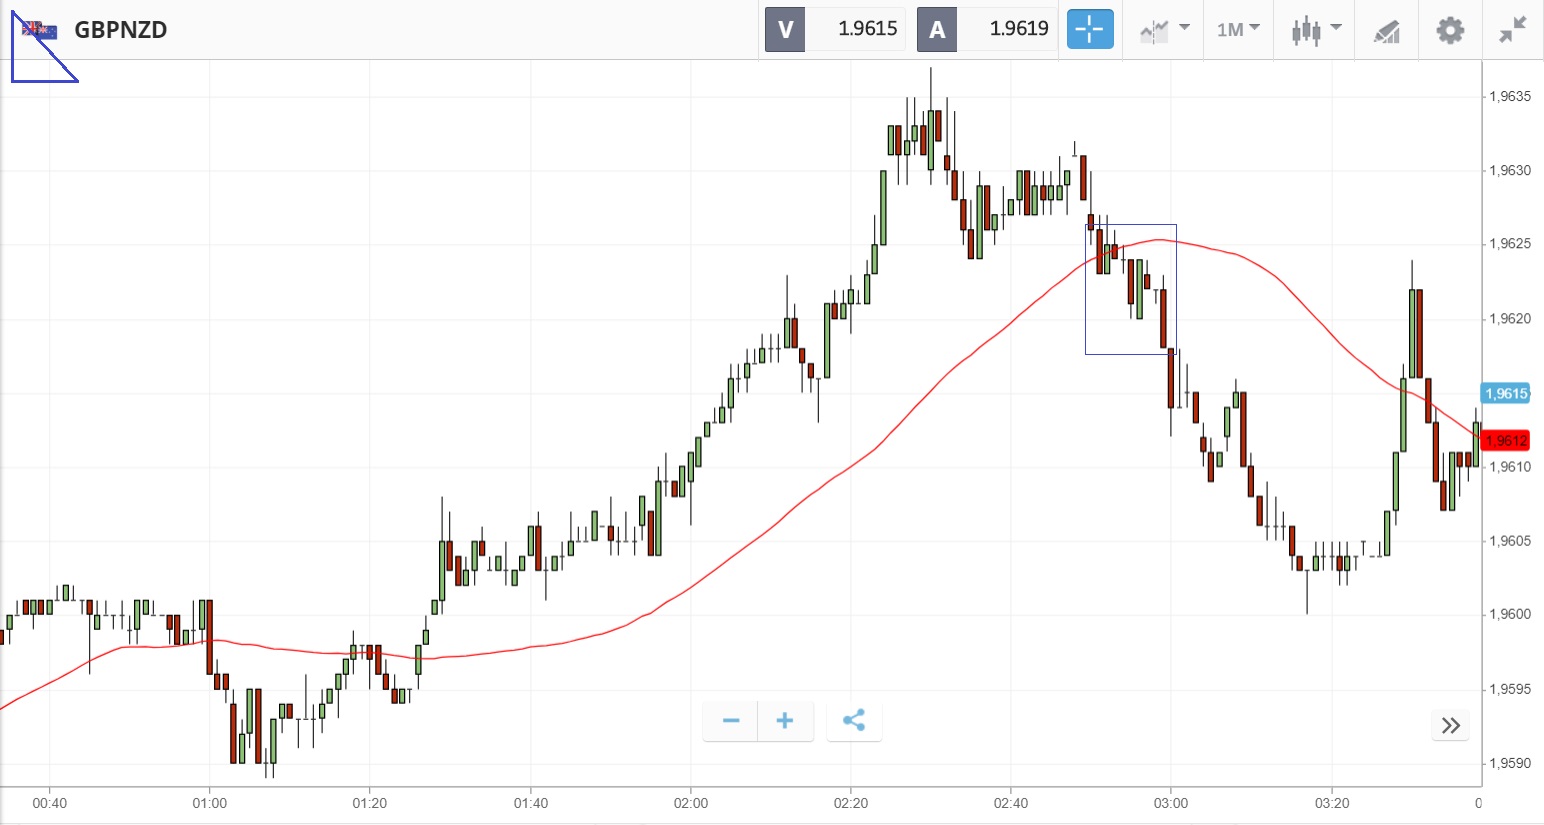Open chart settings gear
1544x825 pixels.
[1450, 30]
